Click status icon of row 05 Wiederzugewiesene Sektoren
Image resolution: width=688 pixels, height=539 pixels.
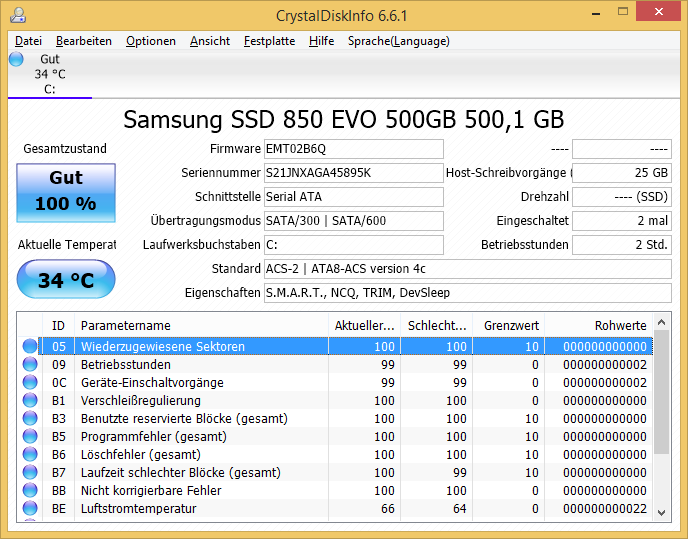pyautogui.click(x=30, y=346)
